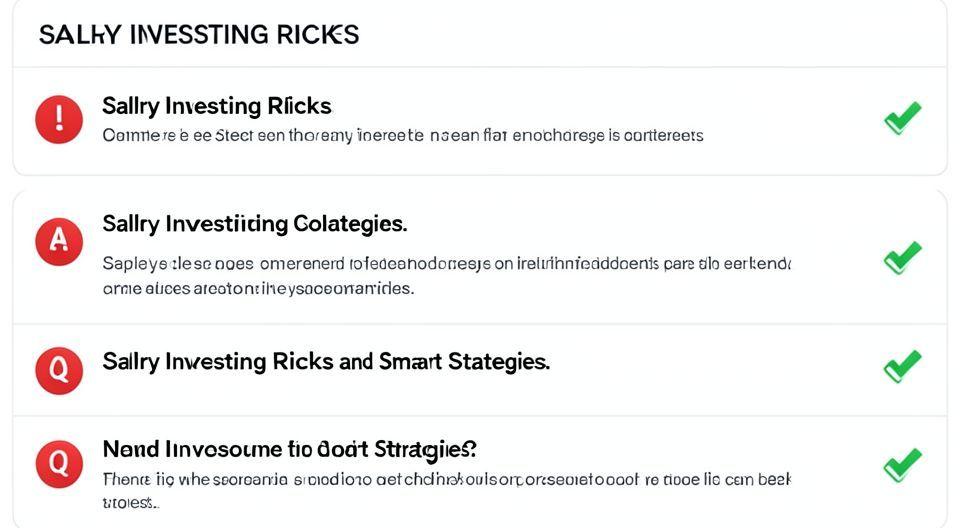Click the red exclamation mark alert icon
This screenshot has width=960, height=528.
coord(59,120)
